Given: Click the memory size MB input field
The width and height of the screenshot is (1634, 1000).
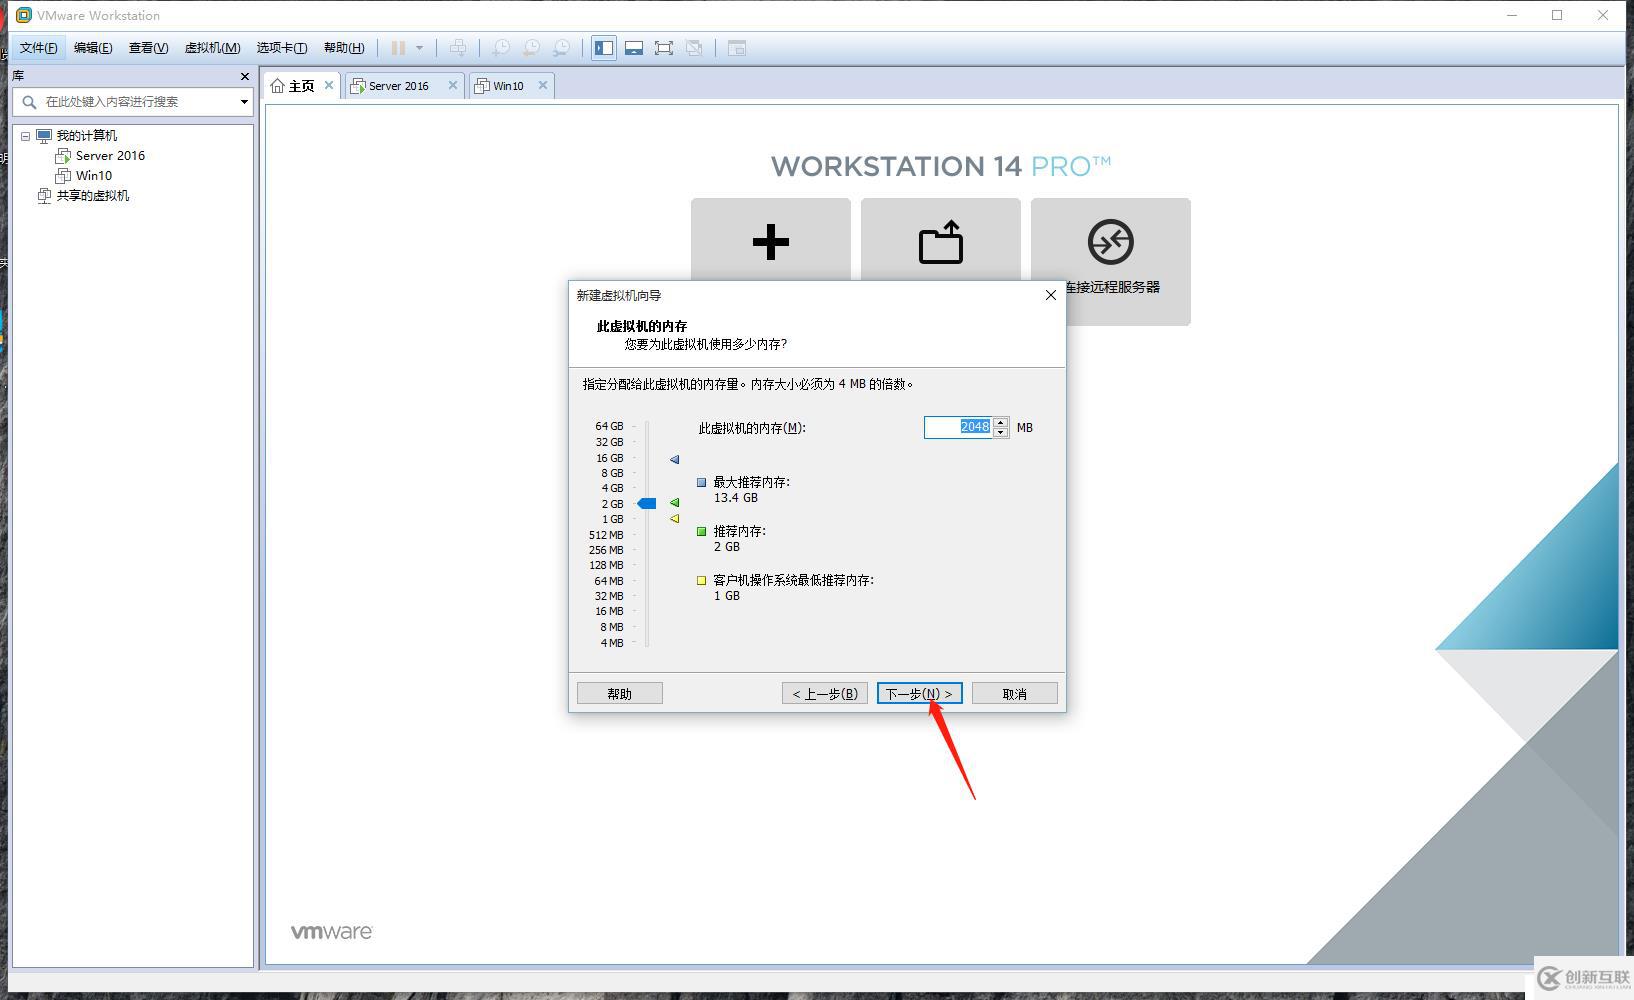Looking at the screenshot, I should point(957,427).
